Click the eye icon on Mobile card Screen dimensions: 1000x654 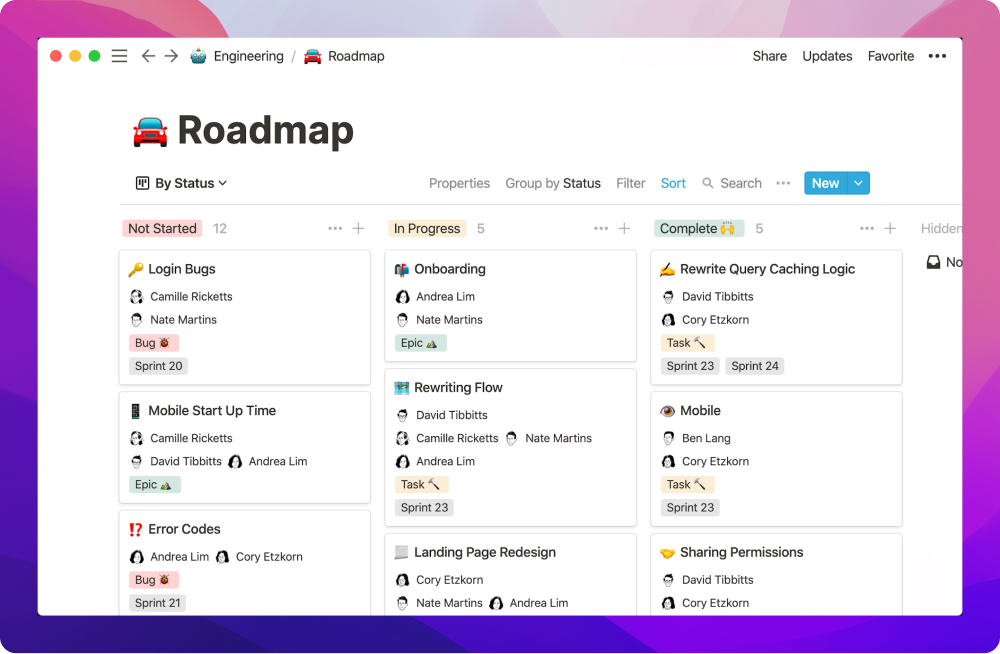pos(667,411)
